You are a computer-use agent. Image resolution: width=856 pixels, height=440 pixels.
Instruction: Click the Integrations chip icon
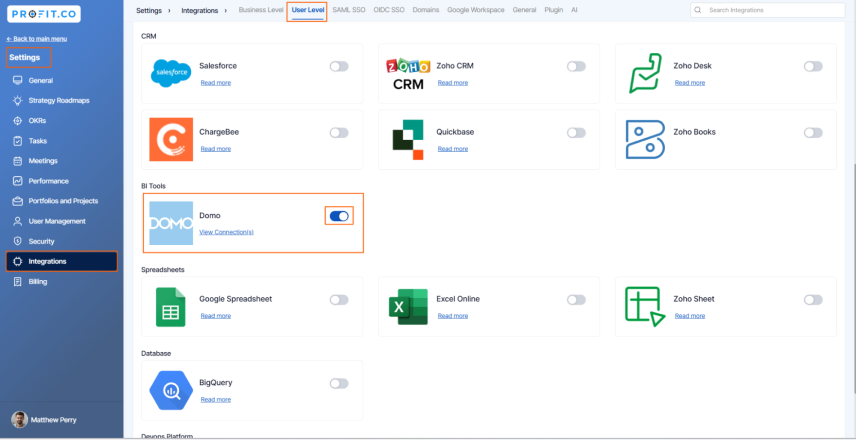(17, 261)
